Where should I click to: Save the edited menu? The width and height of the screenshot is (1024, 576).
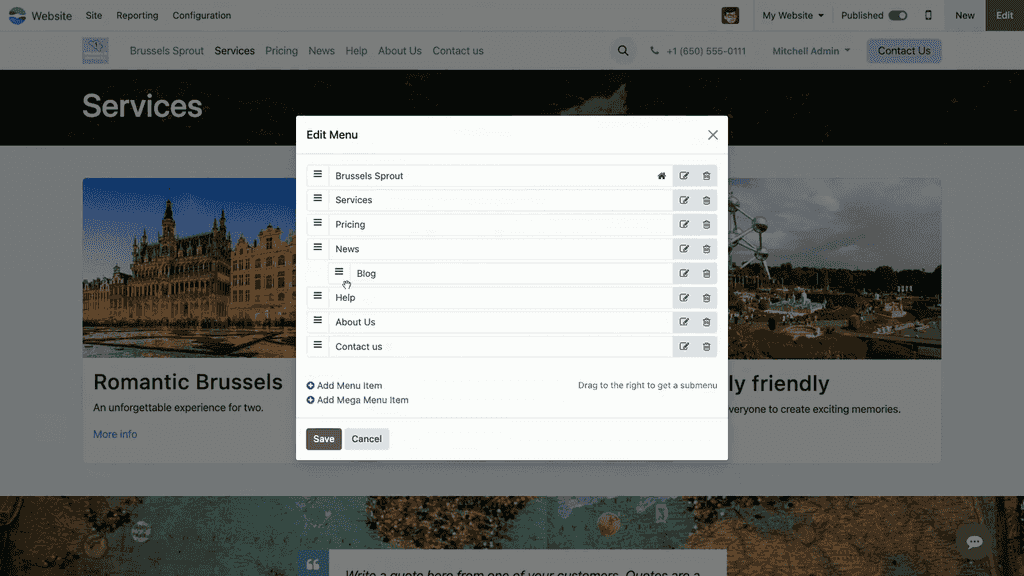coord(323,439)
